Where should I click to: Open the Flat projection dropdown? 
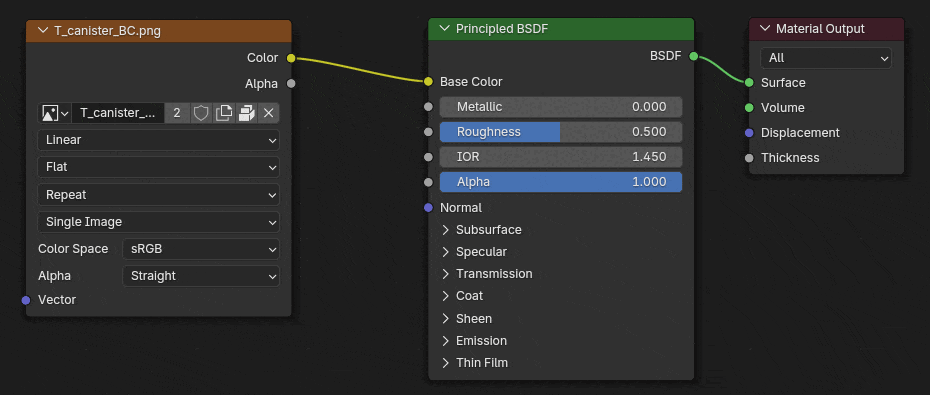(x=158, y=167)
